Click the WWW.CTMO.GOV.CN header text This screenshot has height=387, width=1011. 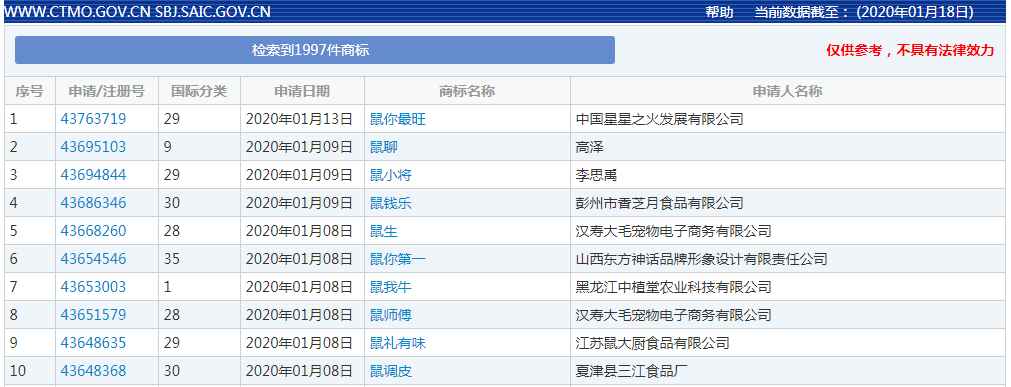click(78, 12)
